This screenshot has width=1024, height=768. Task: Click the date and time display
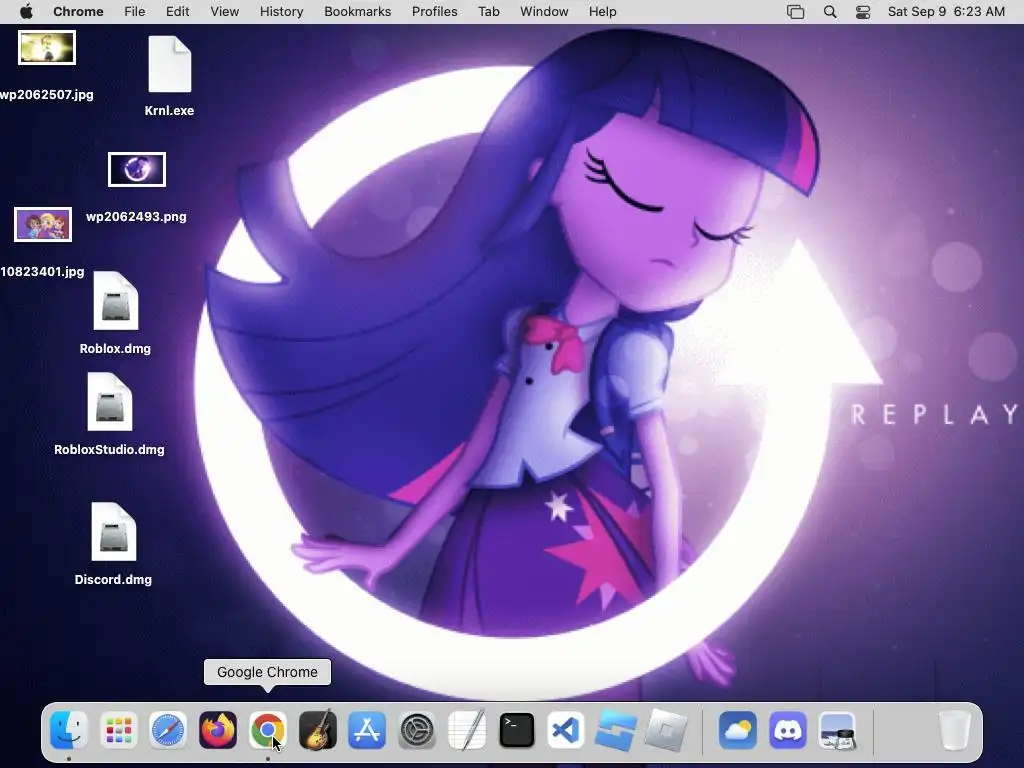tap(946, 12)
